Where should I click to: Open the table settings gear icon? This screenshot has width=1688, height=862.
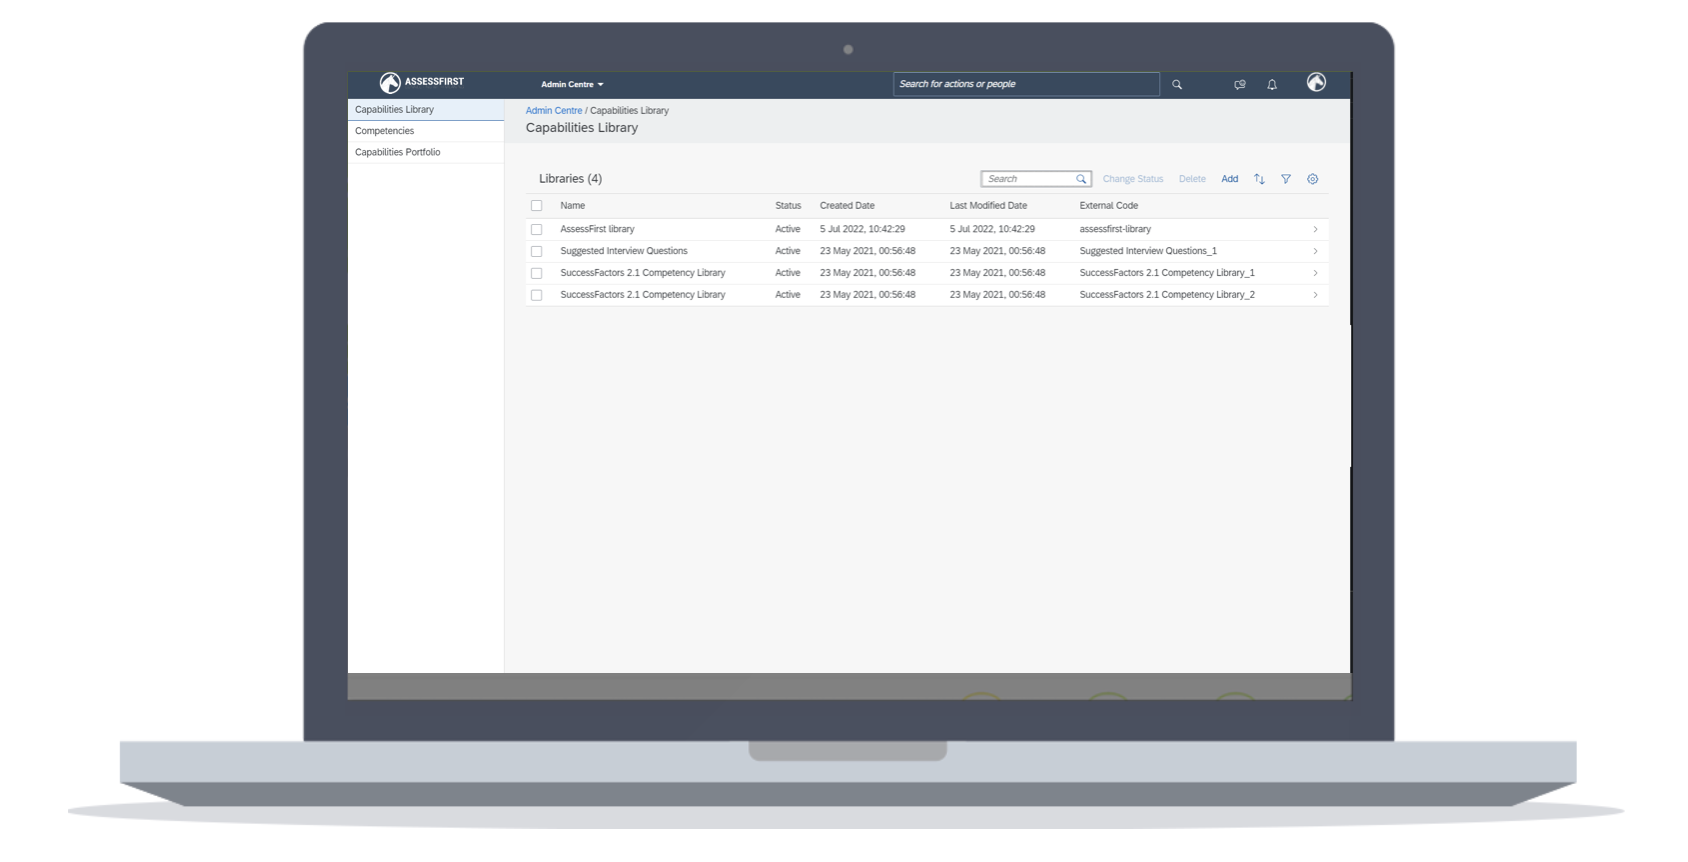pyautogui.click(x=1313, y=179)
